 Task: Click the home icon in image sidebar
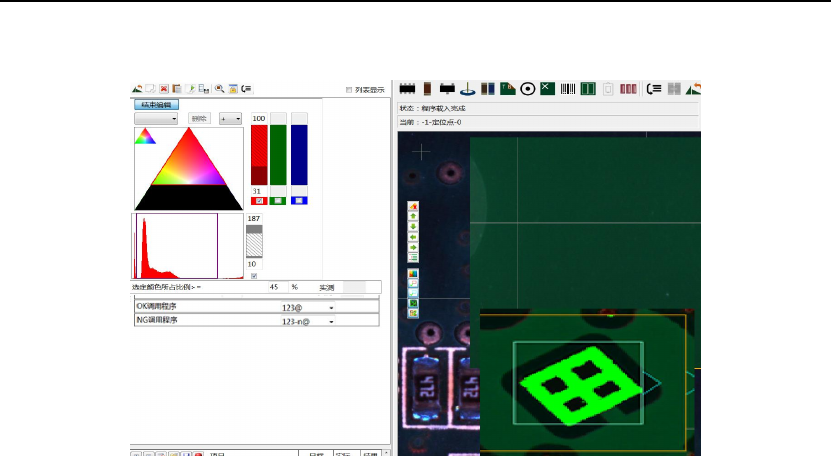[413, 207]
